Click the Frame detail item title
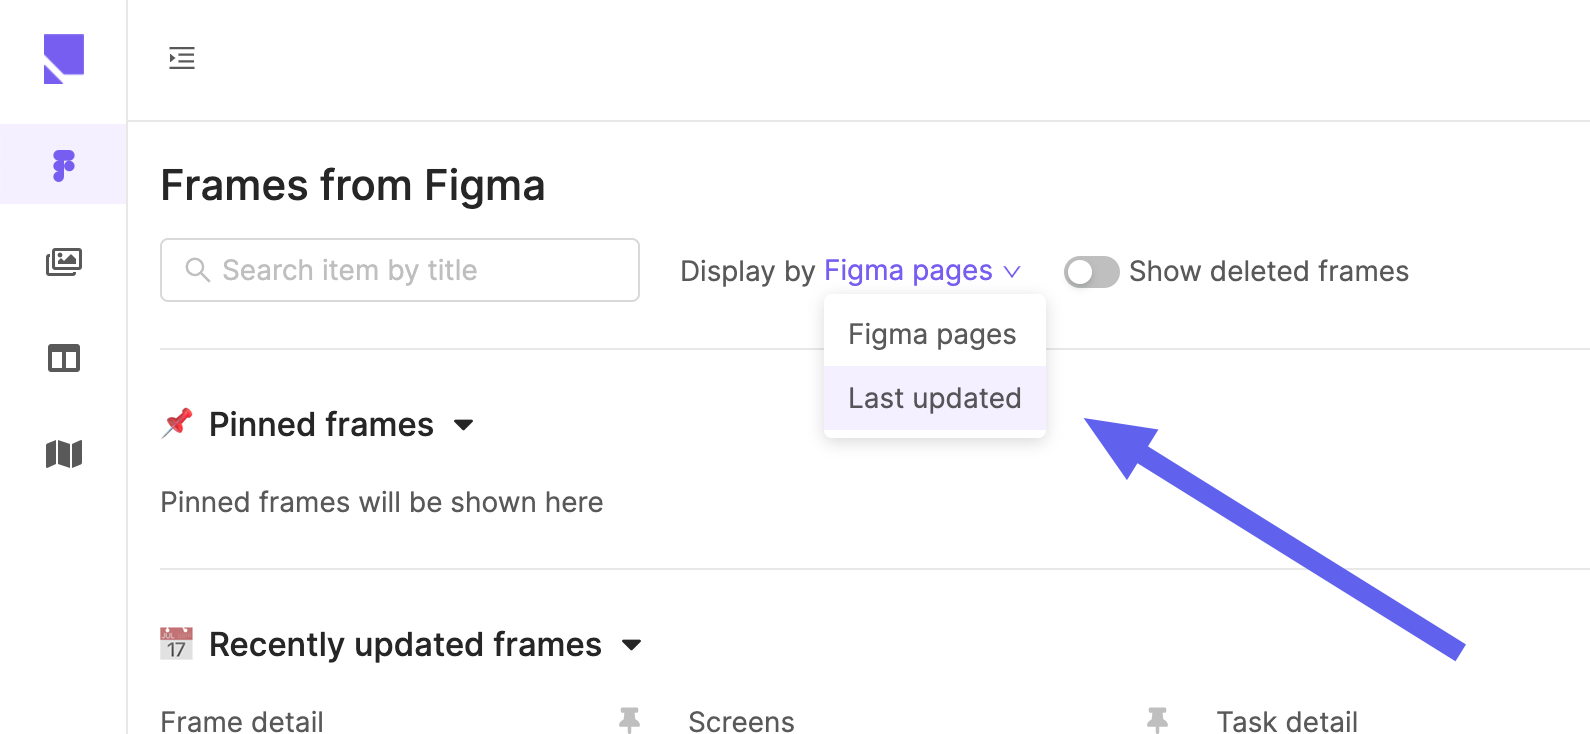Screen dimensions: 1590x734 (x=242, y=721)
